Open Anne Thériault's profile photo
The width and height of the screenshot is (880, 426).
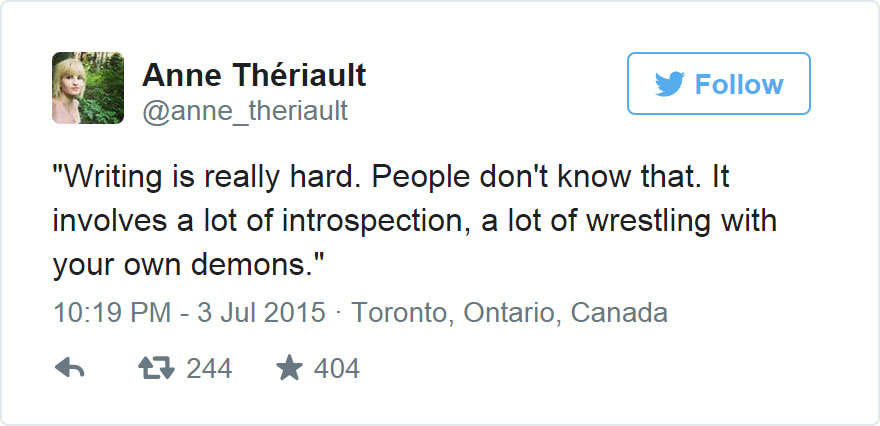pyautogui.click(x=88, y=88)
